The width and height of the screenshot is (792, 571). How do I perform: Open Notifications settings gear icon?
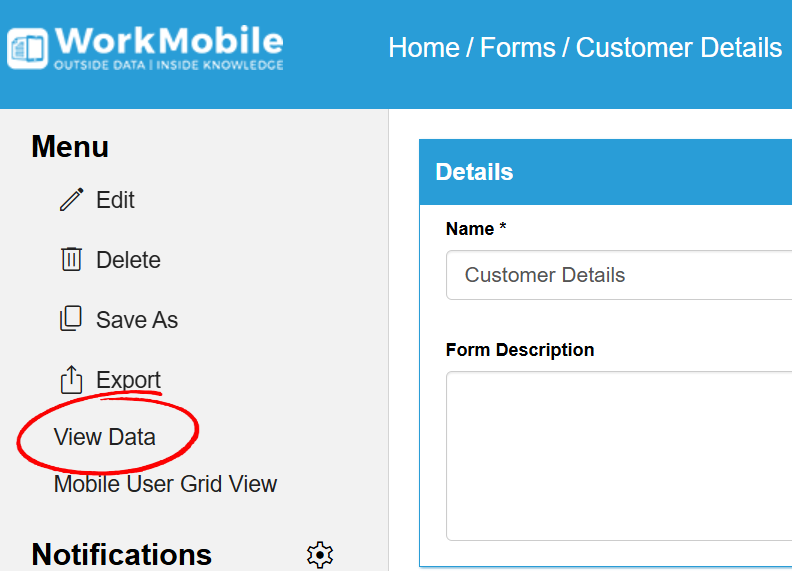click(320, 555)
